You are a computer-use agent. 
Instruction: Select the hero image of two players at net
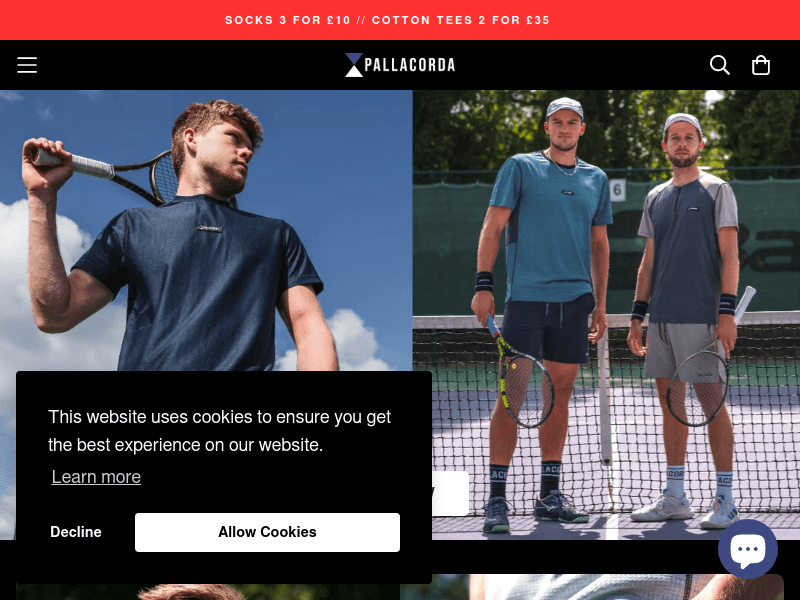(606, 315)
